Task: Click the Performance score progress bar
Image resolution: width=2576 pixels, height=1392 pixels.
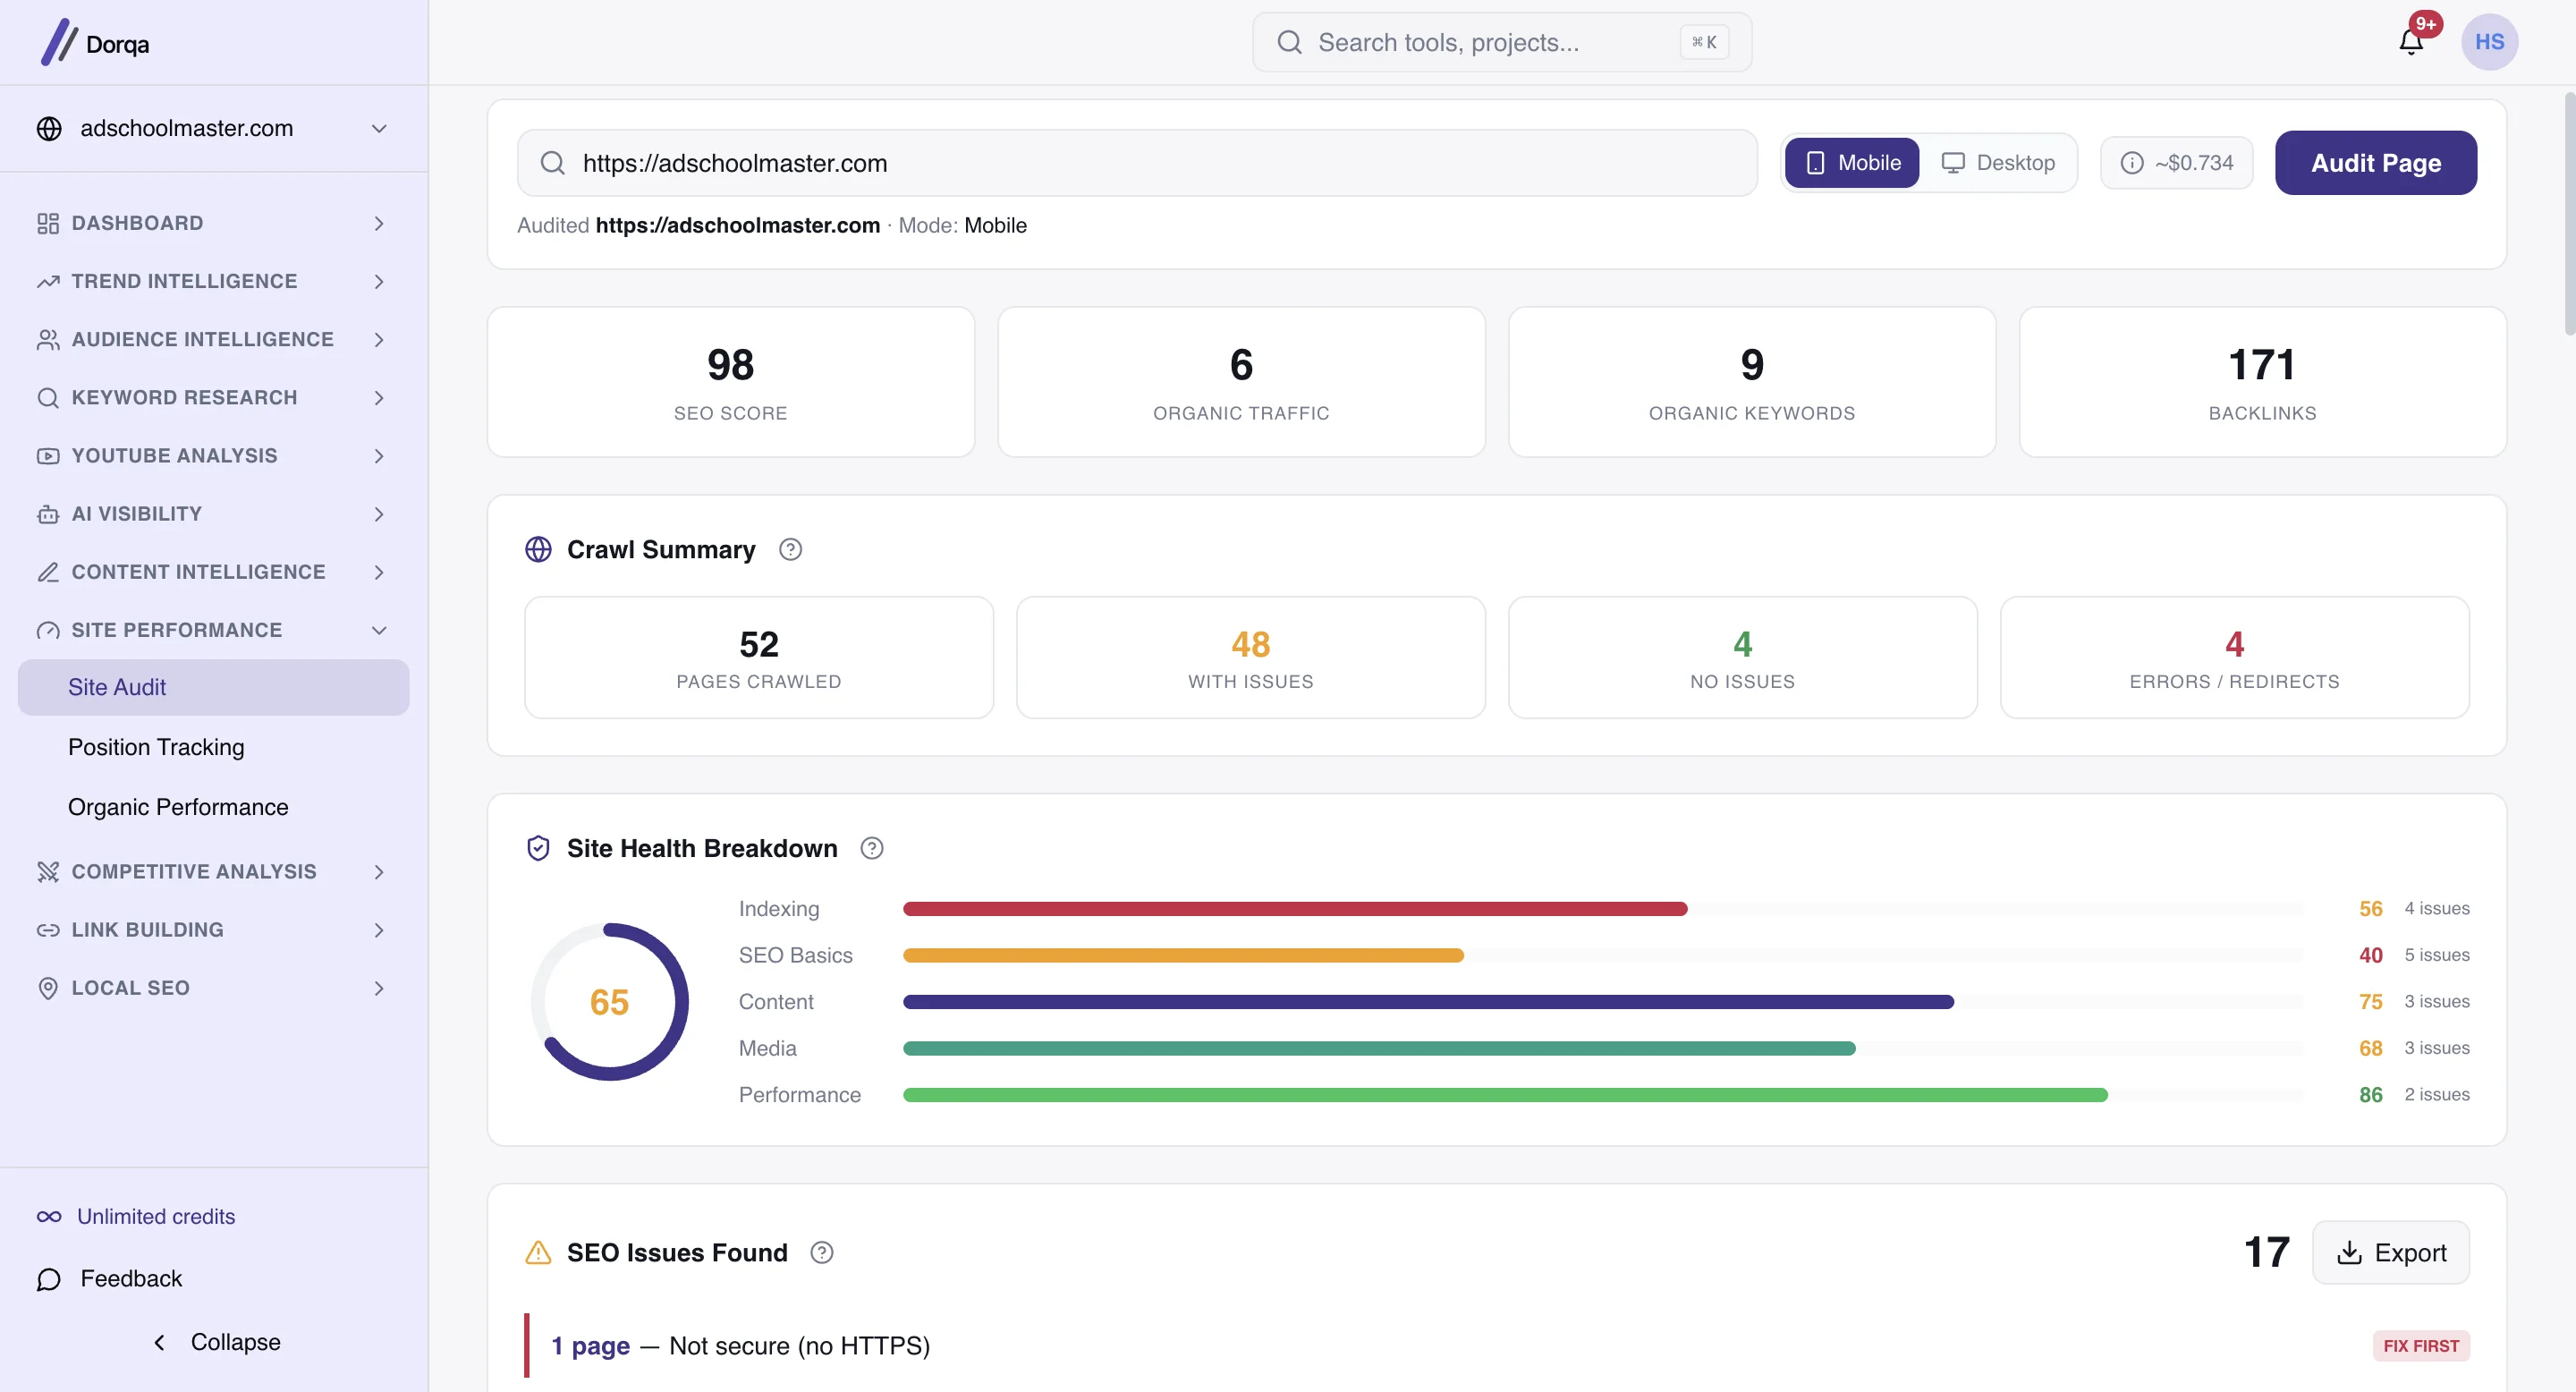Action: tap(1603, 1095)
